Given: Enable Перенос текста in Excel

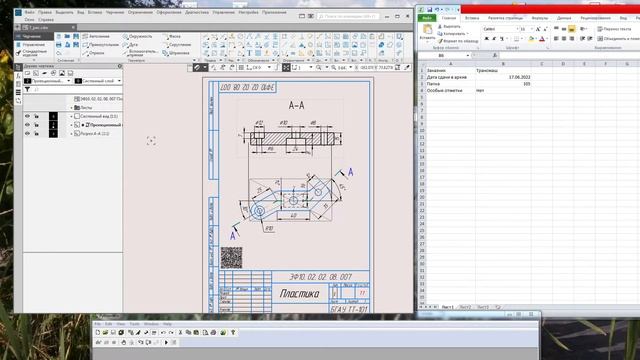Looking at the screenshot, I should (x=614, y=29).
